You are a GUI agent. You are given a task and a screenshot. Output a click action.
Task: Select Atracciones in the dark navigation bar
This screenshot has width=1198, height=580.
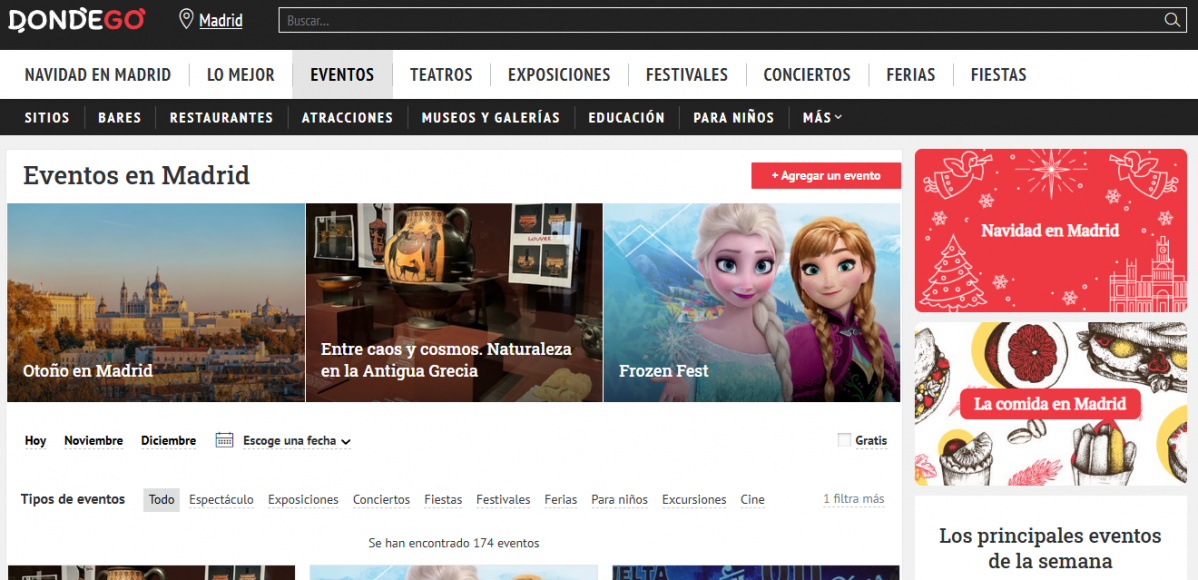(348, 118)
